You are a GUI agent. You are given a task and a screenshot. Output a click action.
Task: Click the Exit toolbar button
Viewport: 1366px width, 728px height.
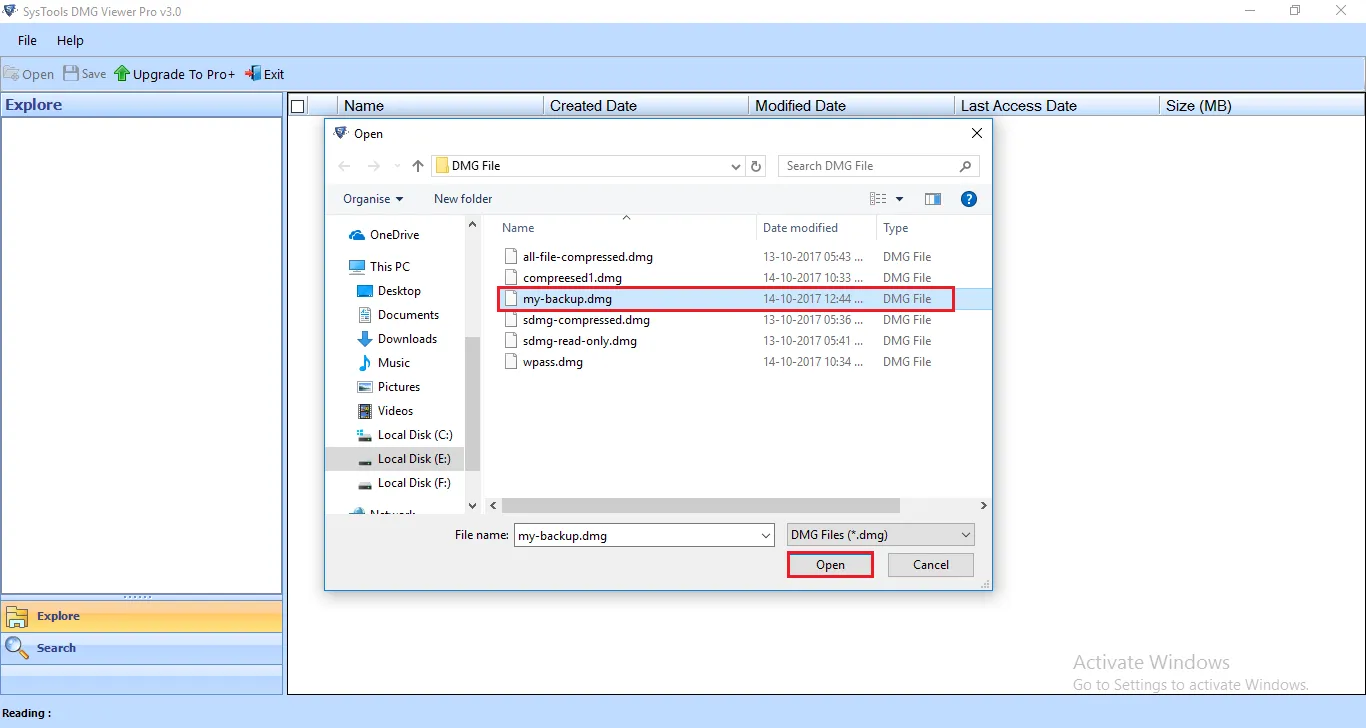click(265, 74)
